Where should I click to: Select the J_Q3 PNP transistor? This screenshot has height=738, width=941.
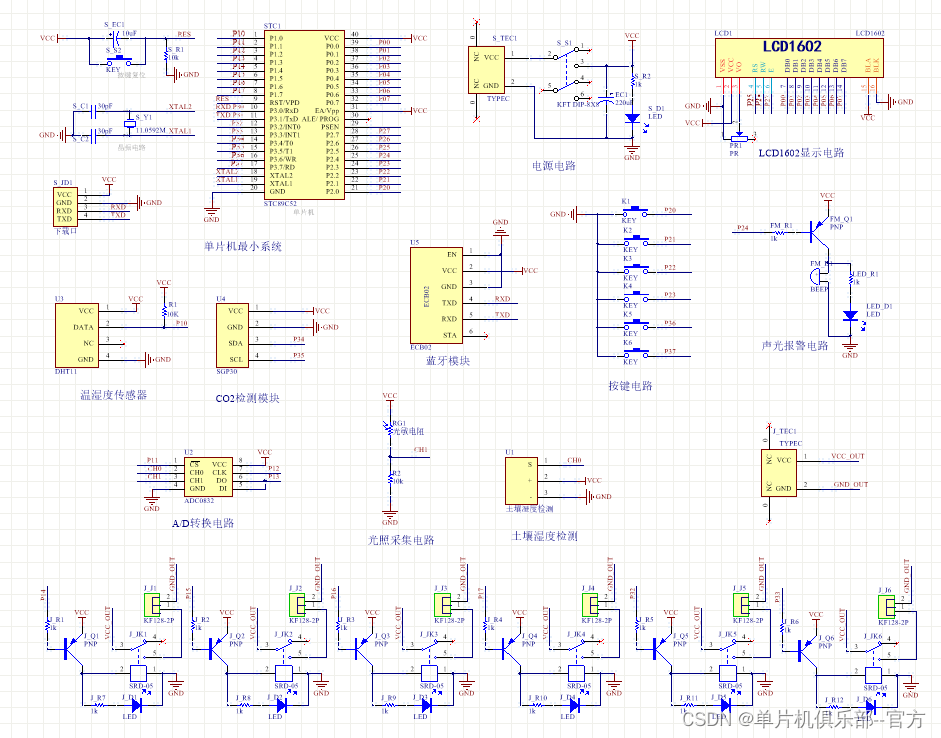(x=363, y=648)
